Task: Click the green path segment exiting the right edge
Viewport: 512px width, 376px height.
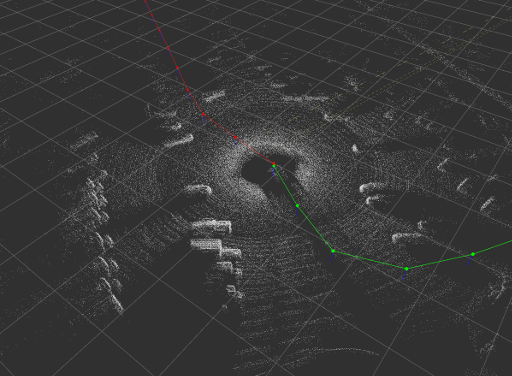Action: pyautogui.click(x=493, y=248)
